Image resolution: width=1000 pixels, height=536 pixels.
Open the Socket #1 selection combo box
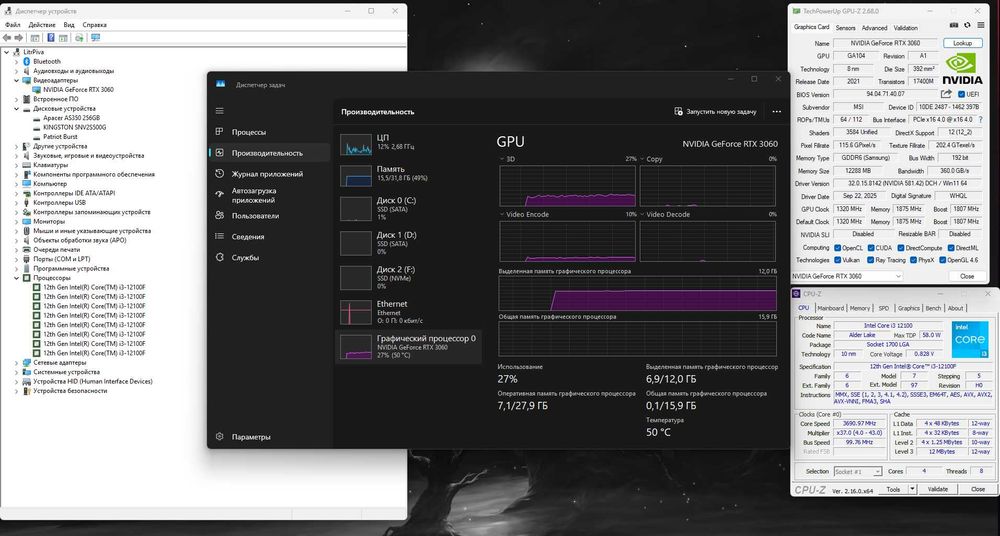[x=858, y=472]
